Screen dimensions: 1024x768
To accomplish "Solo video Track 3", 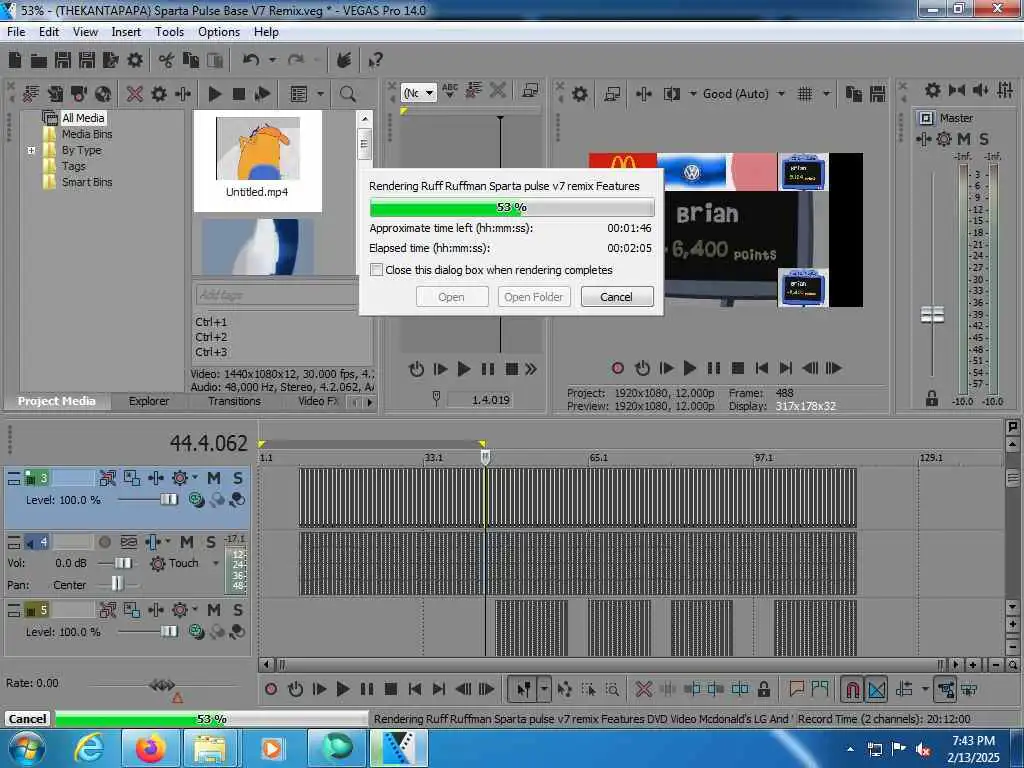I will tap(238, 479).
